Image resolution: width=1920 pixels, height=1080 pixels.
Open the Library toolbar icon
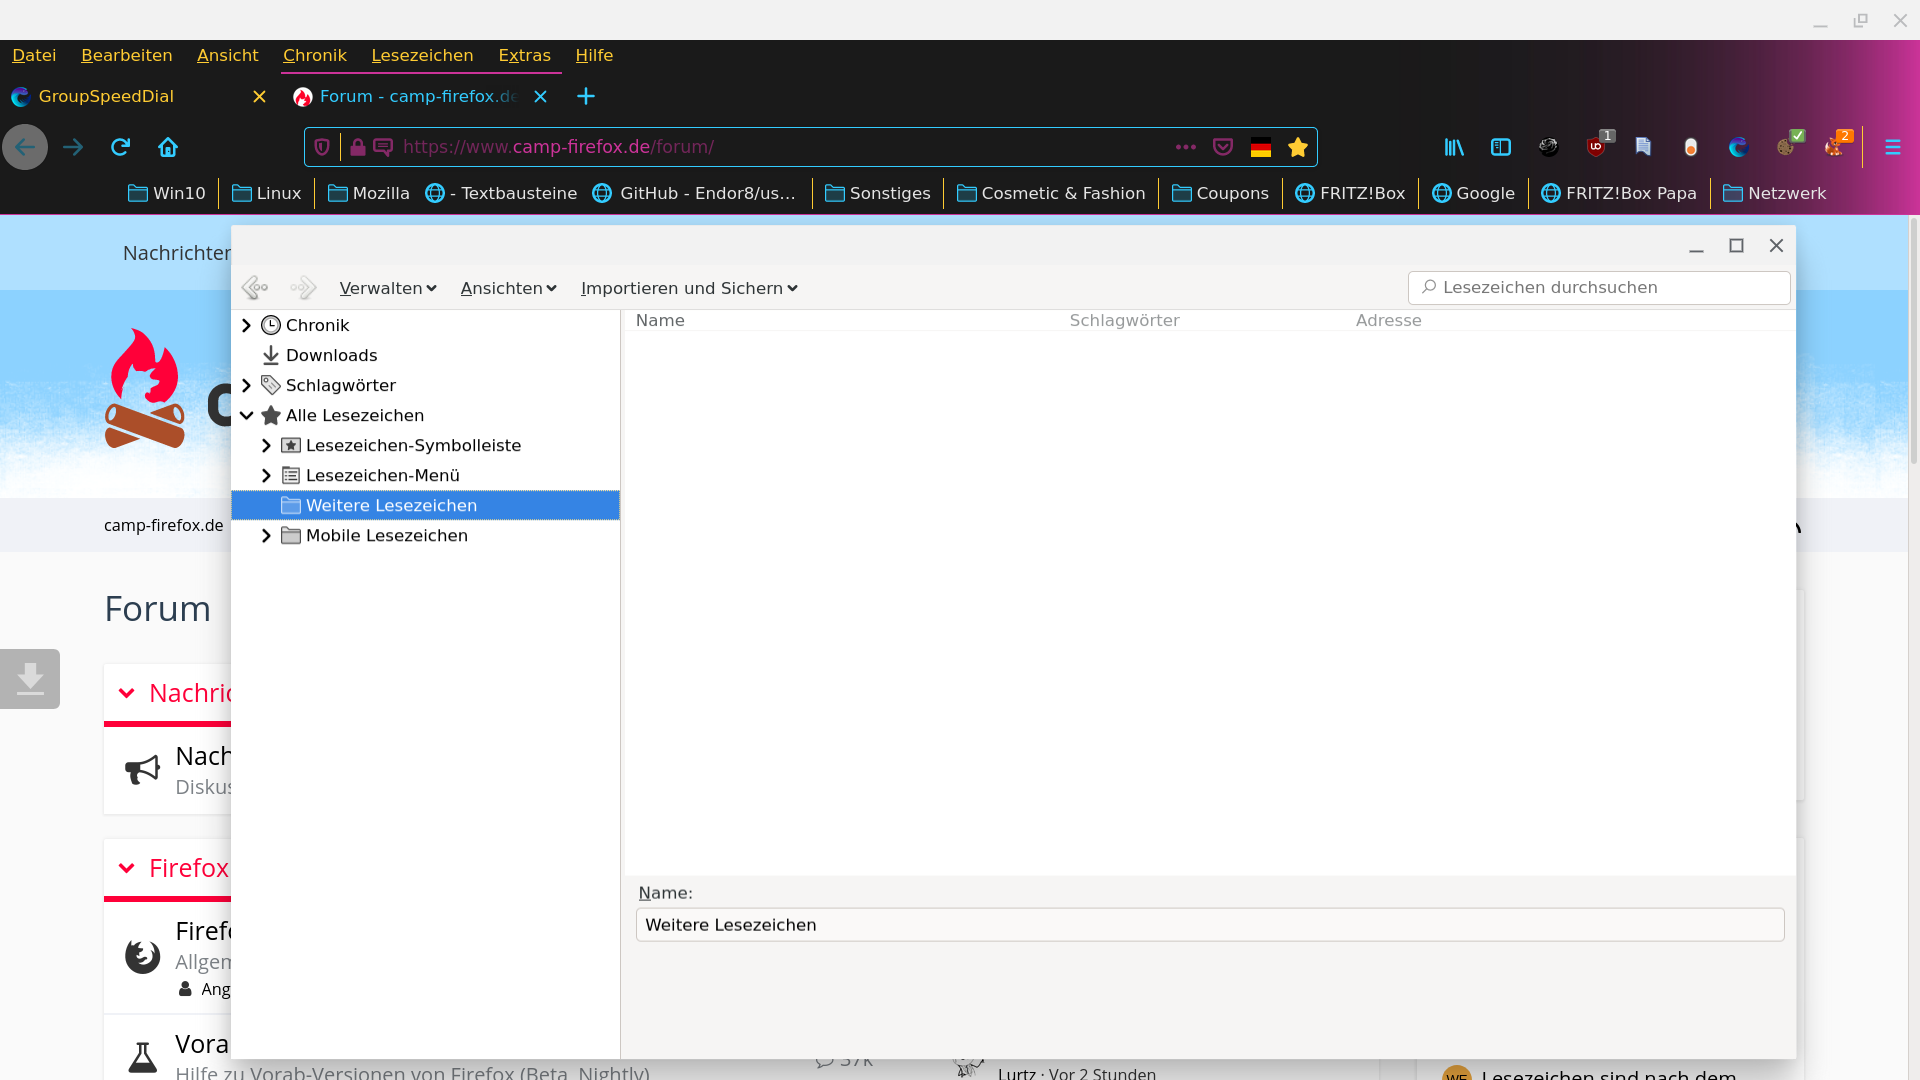1454,147
